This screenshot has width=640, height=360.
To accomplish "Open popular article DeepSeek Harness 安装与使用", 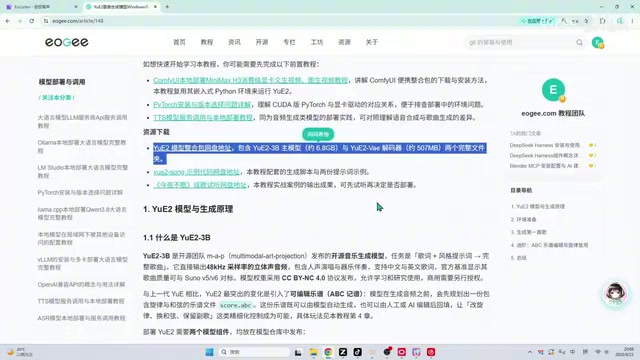I will (x=544, y=145).
